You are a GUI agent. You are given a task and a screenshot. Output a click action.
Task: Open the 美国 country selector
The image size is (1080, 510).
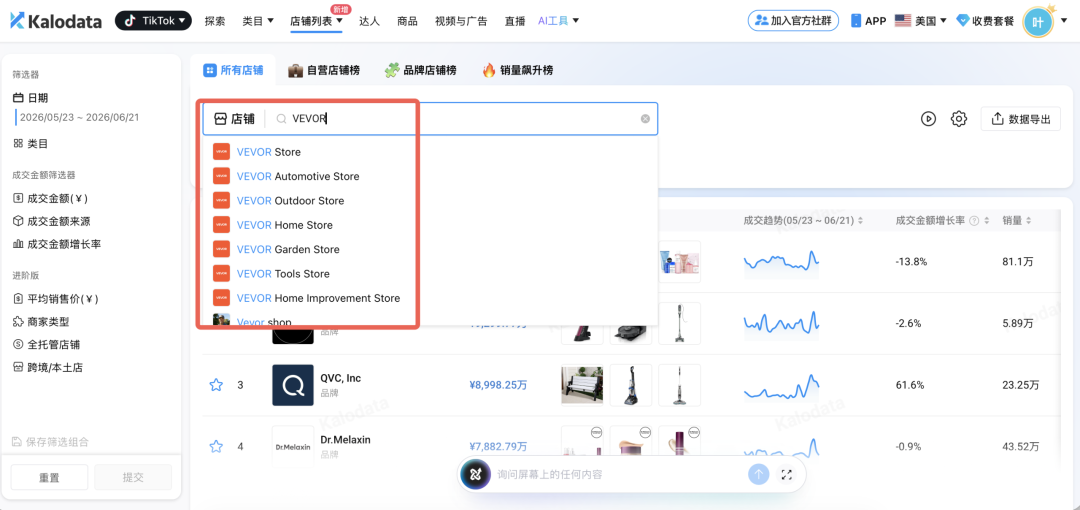(x=921, y=21)
